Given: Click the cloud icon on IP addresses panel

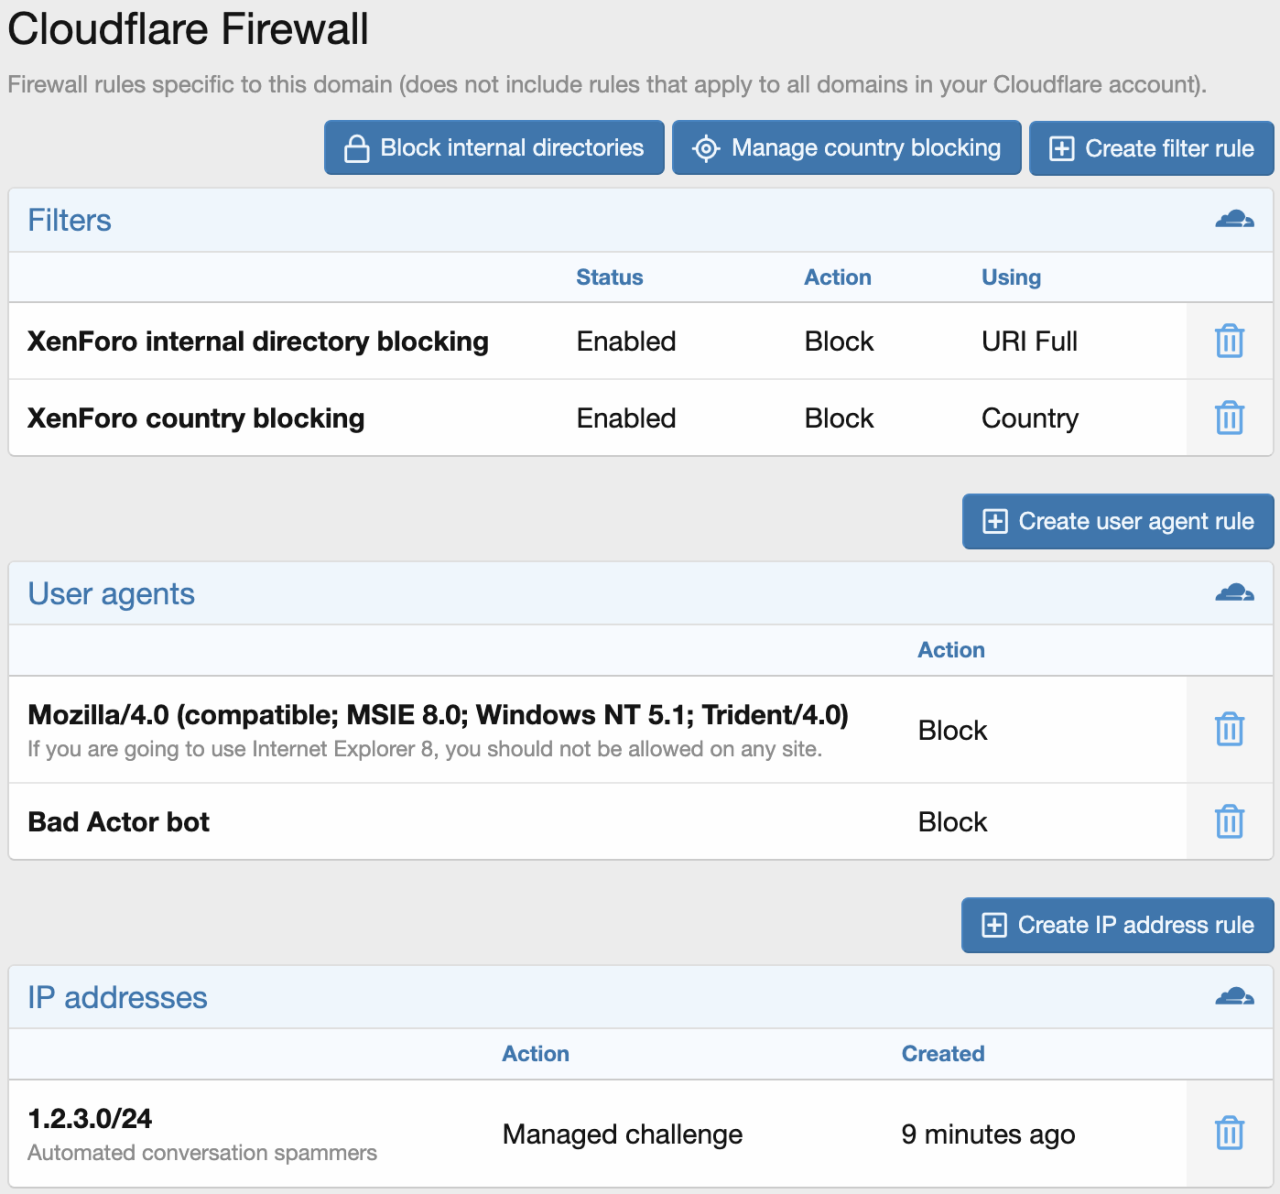Looking at the screenshot, I should click(1235, 996).
